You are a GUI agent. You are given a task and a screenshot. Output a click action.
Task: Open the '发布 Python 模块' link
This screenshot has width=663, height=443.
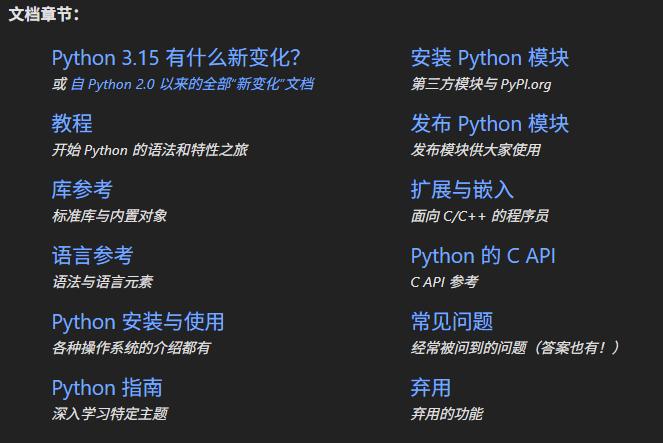coord(490,123)
